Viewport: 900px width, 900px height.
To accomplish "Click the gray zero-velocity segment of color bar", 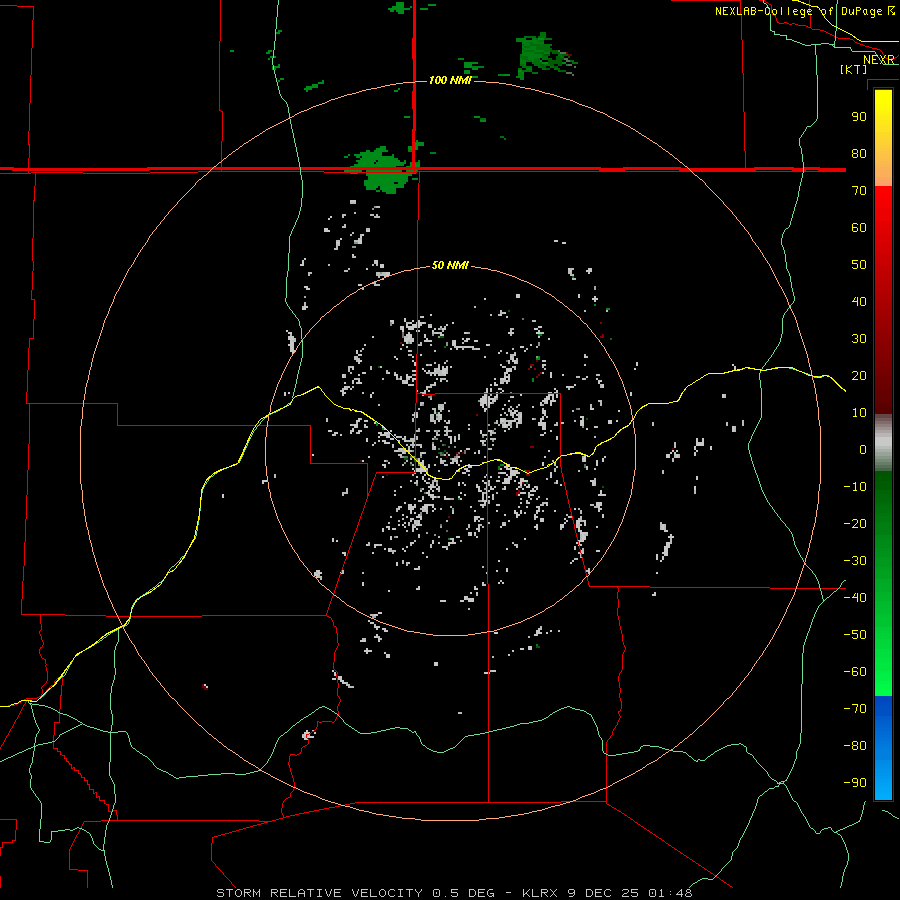I will [883, 443].
